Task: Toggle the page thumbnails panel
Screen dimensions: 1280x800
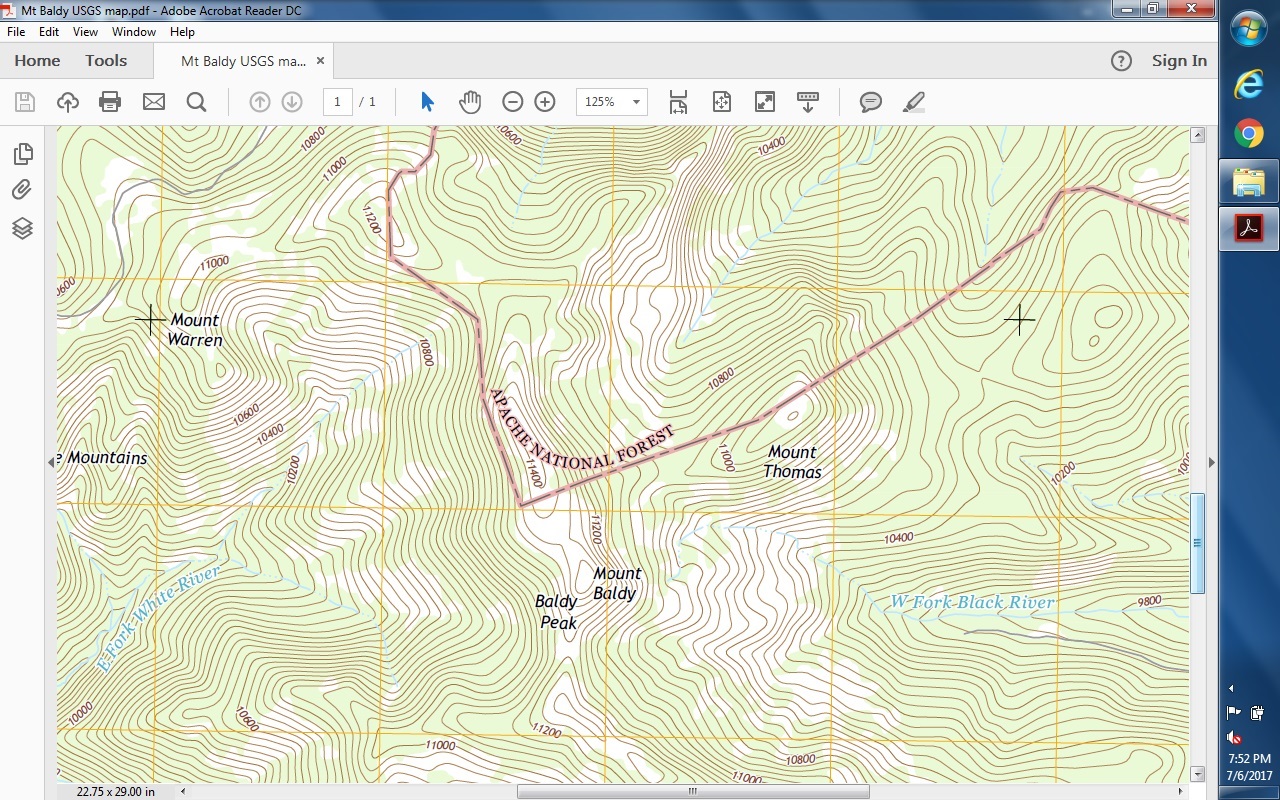Action: pos(22,153)
